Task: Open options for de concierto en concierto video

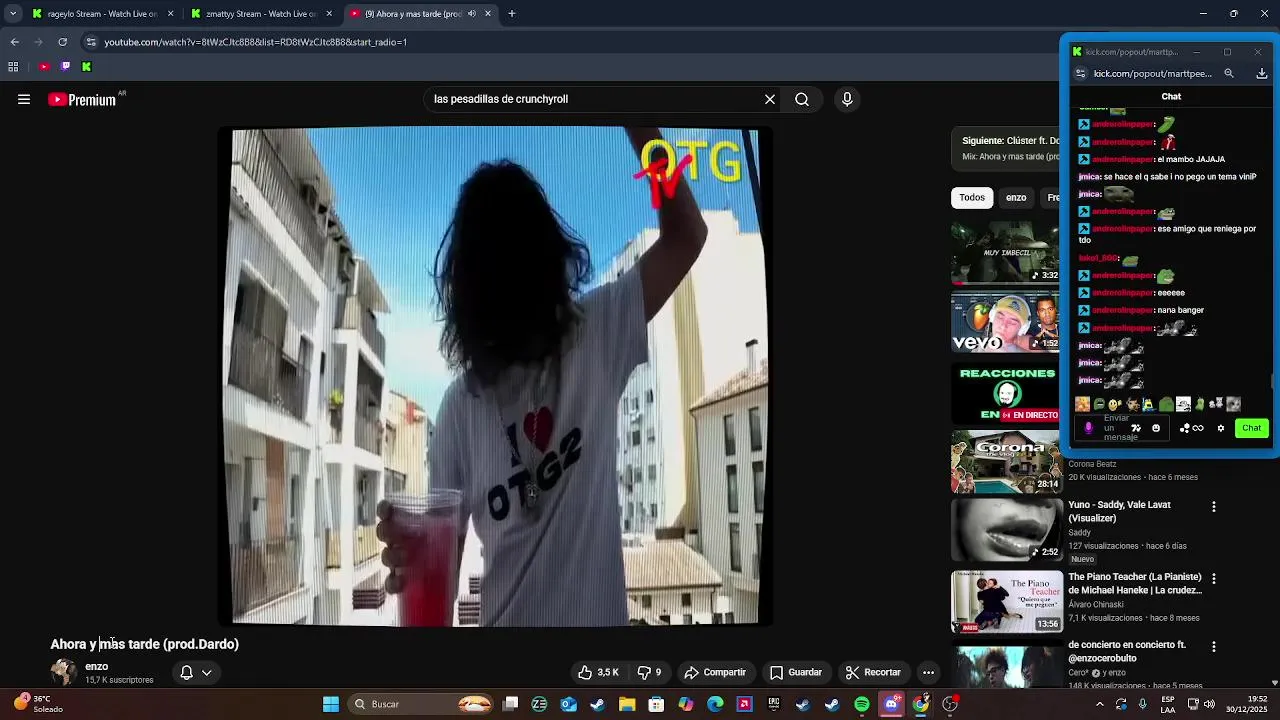Action: coord(1214,647)
